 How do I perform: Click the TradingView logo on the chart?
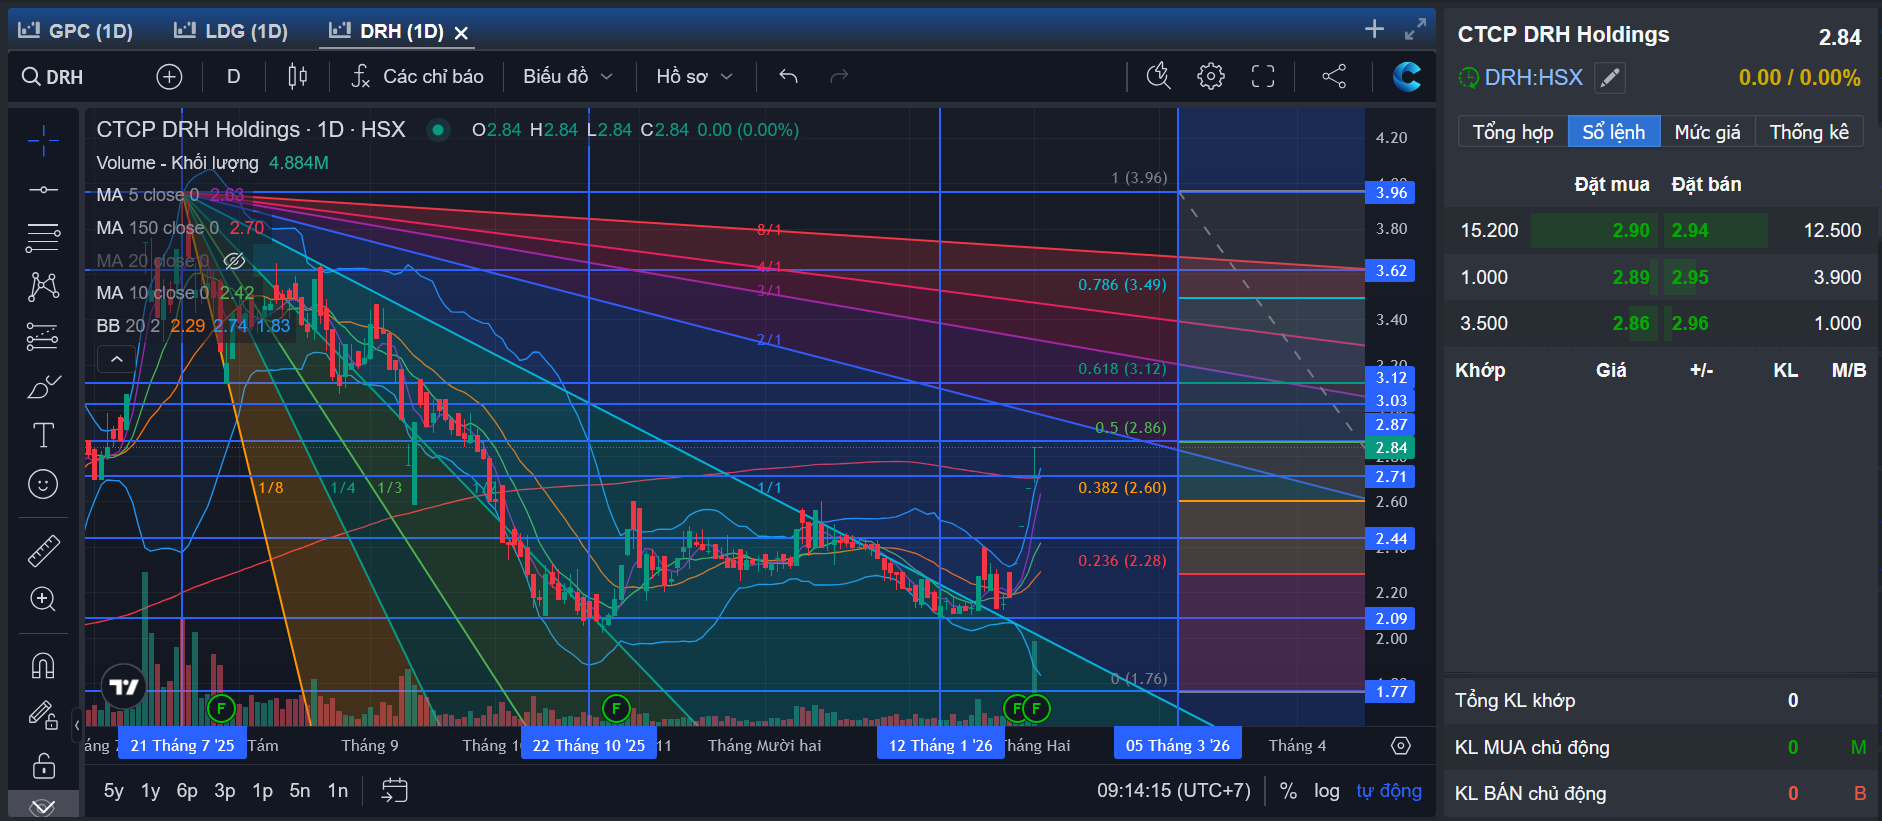[x=124, y=686]
